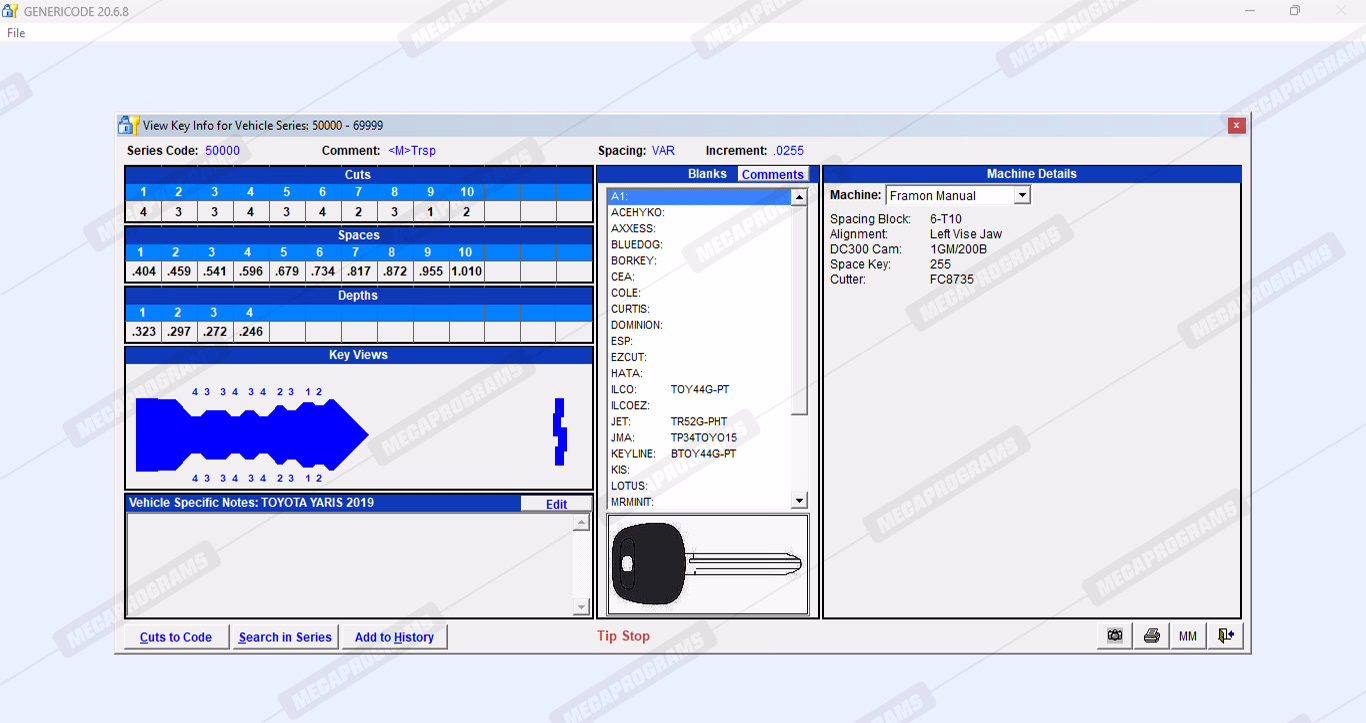Click the printer icon
The width and height of the screenshot is (1366, 723).
1151,636
